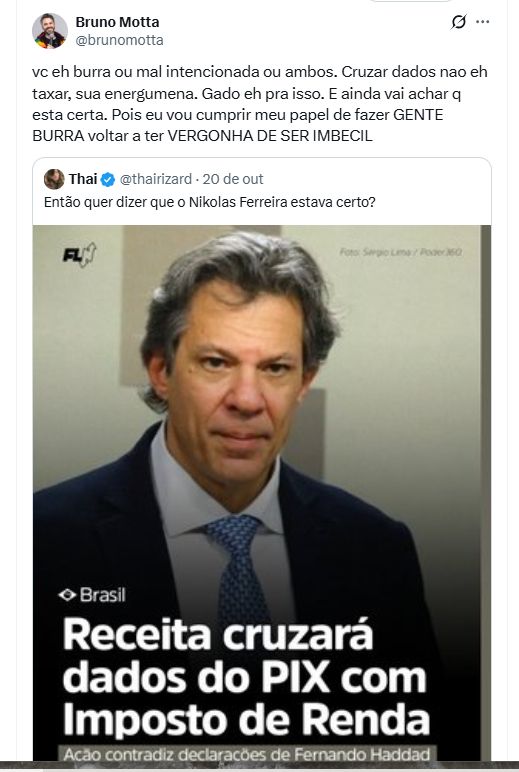The image size is (519, 772).
Task: Open the @thairizard handle
Action: coord(156,179)
